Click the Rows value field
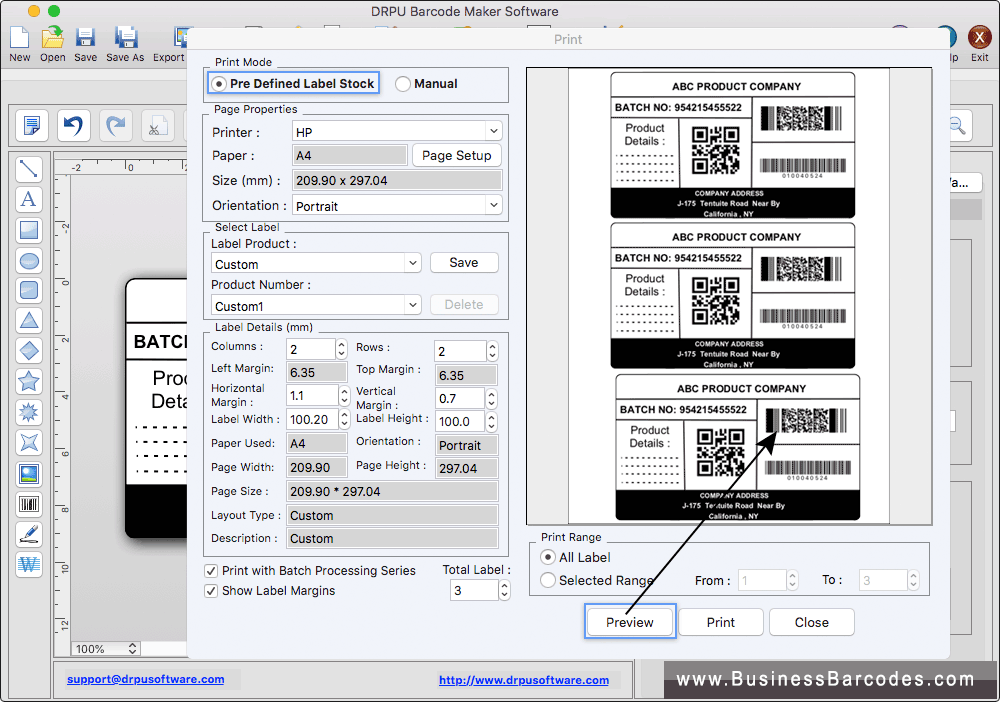Screen dimensions: 1000x702 tap(460, 351)
